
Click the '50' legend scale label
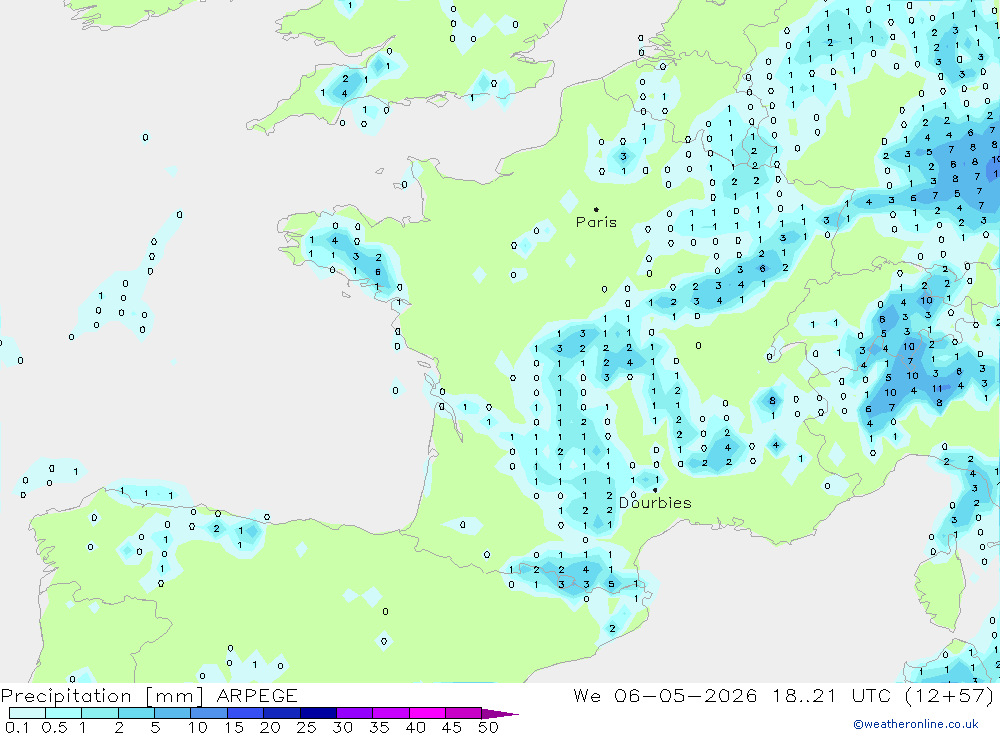(x=488, y=727)
